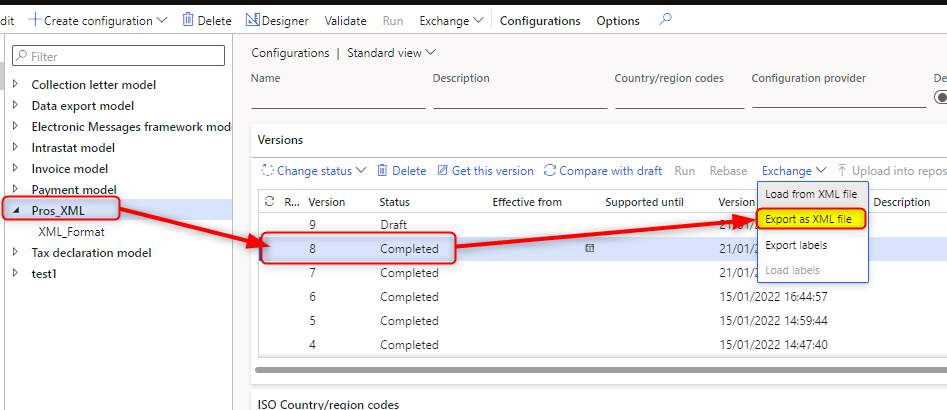Click the search magnifier icon in toolbar

pos(666,20)
